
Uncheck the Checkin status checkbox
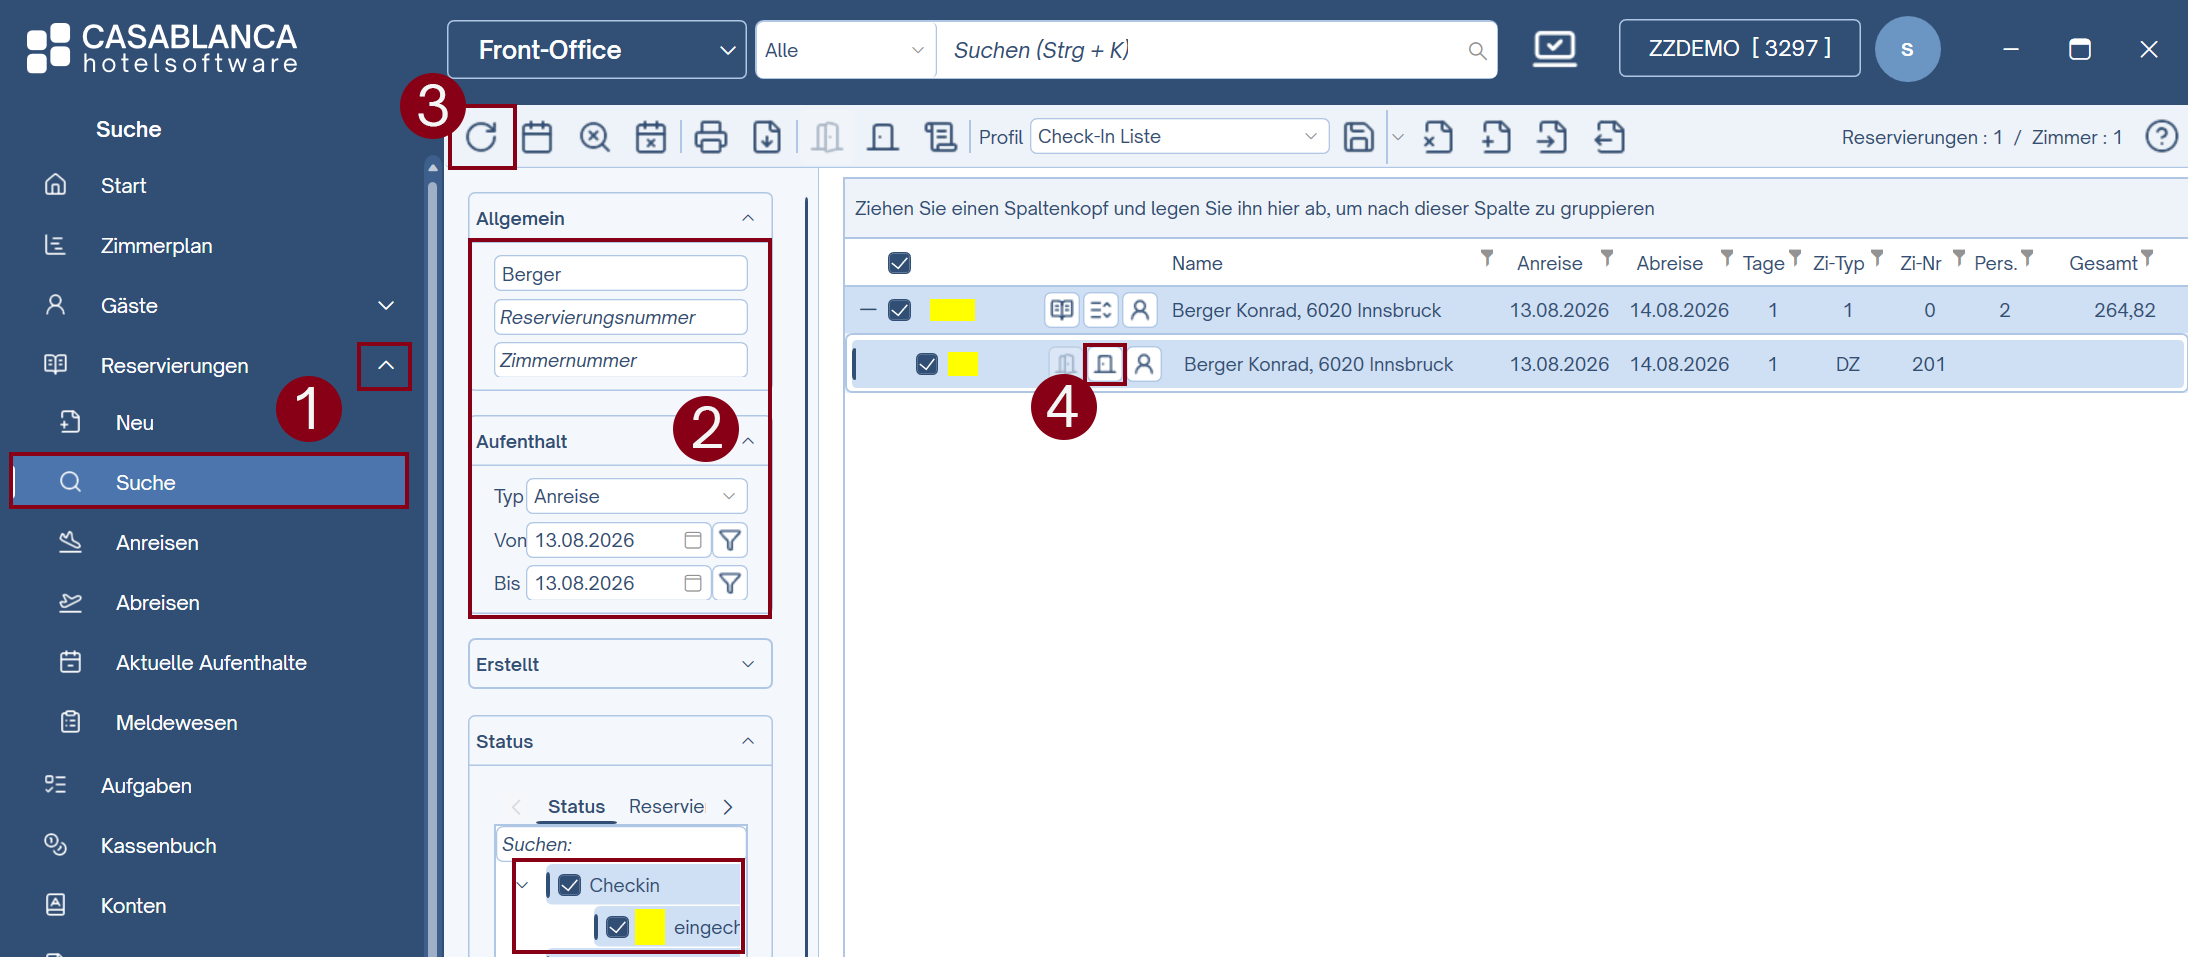point(570,885)
